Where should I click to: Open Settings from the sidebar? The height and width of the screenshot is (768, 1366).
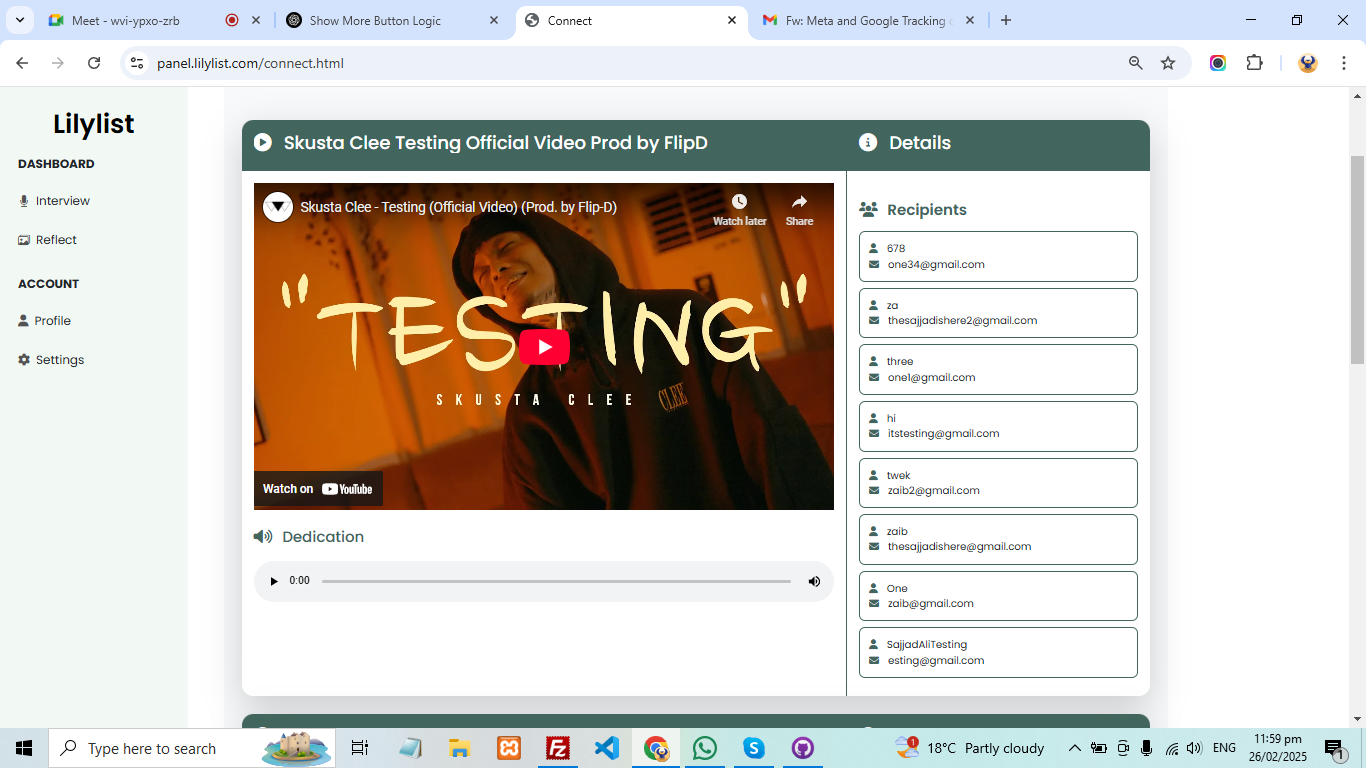coord(59,360)
